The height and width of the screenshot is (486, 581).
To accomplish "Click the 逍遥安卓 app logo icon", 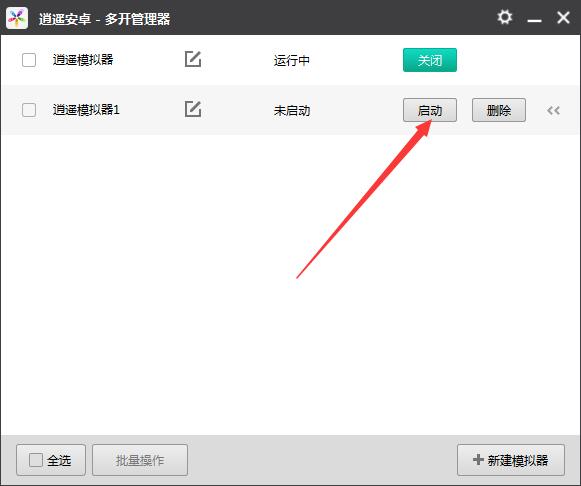I will tap(17, 18).
